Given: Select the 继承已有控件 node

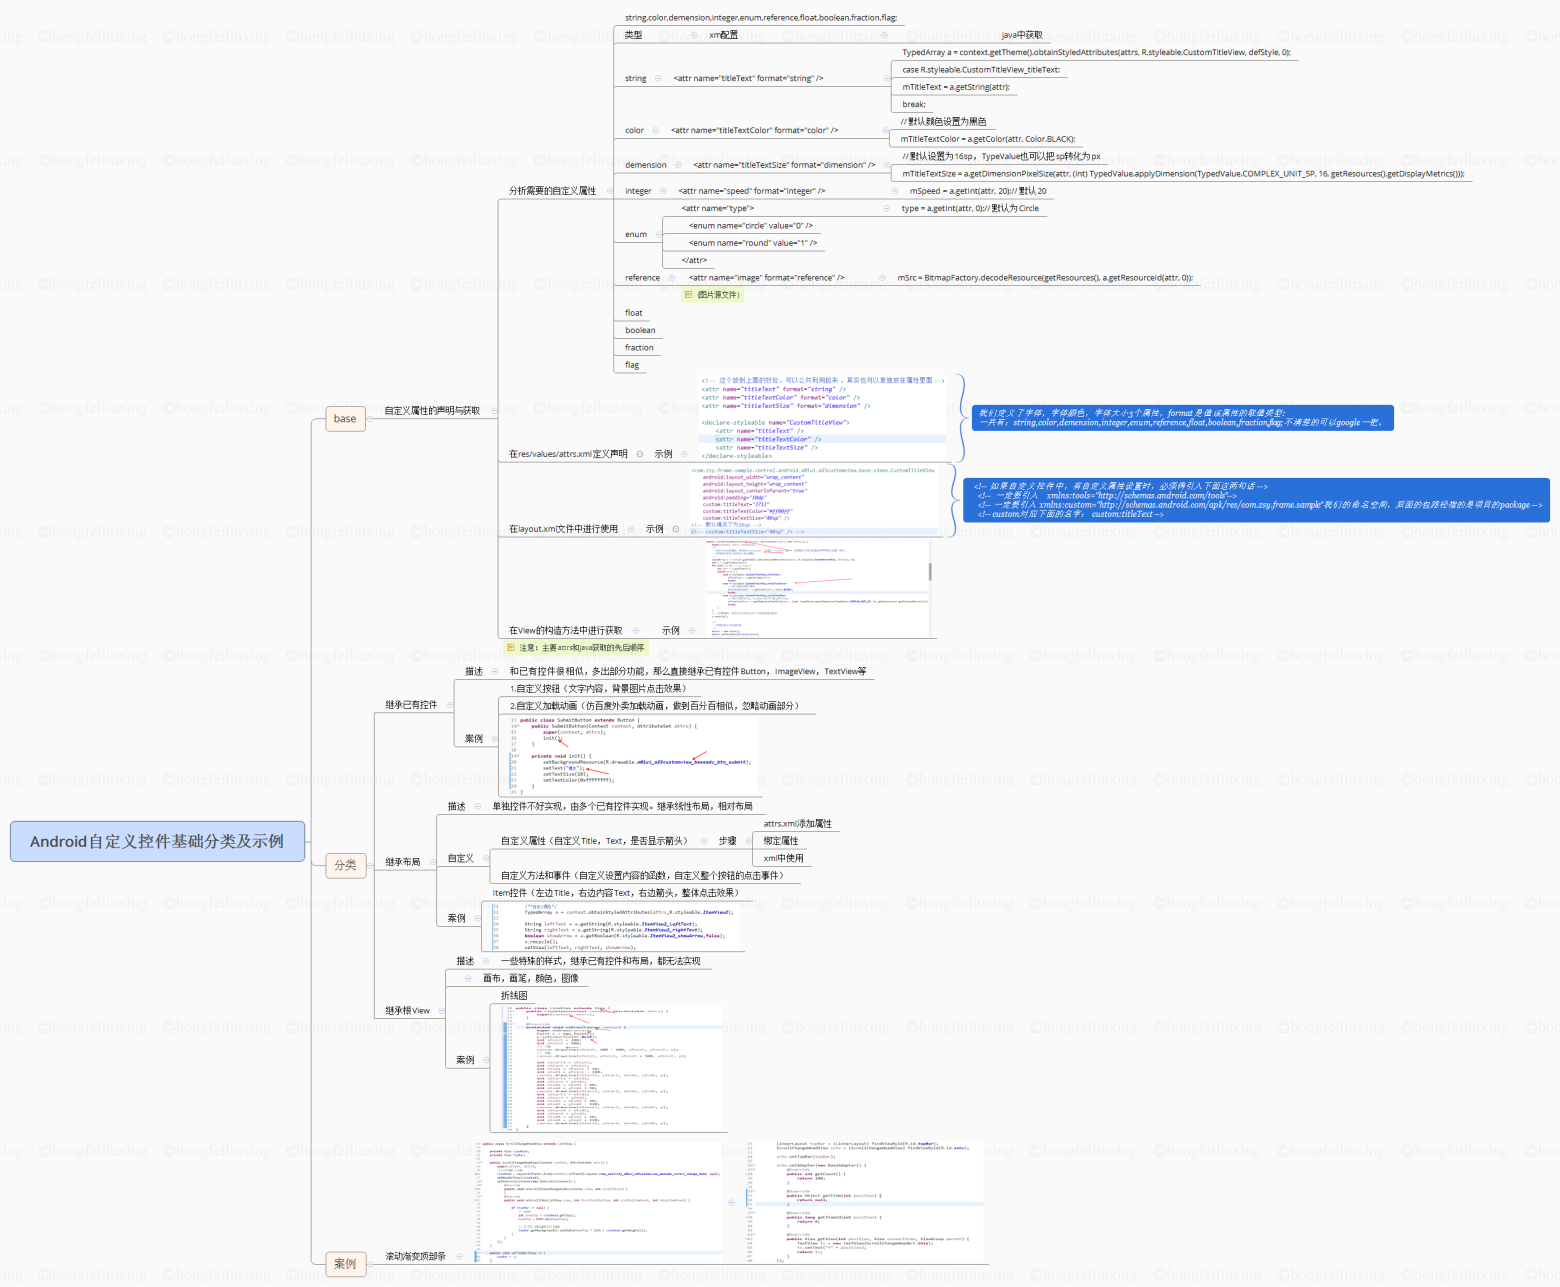Looking at the screenshot, I should pos(411,705).
